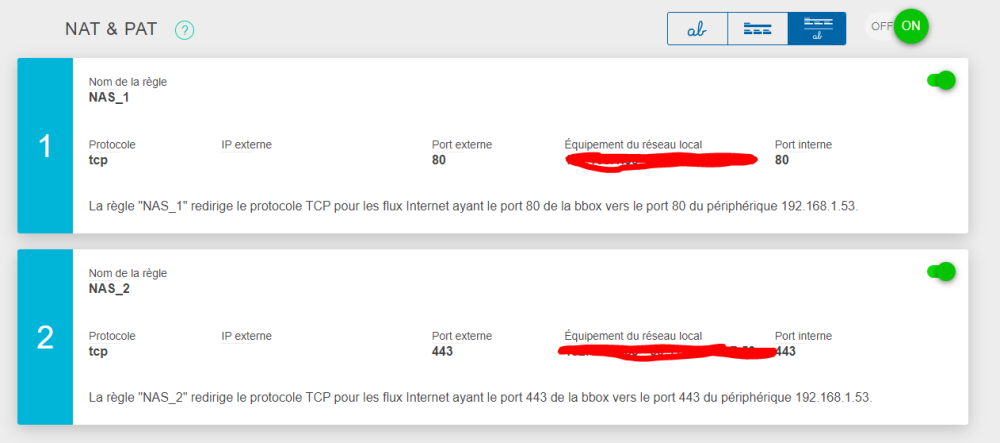The width and height of the screenshot is (1000, 443).
Task: Click the NAS_2 rule name
Action: coord(110,289)
